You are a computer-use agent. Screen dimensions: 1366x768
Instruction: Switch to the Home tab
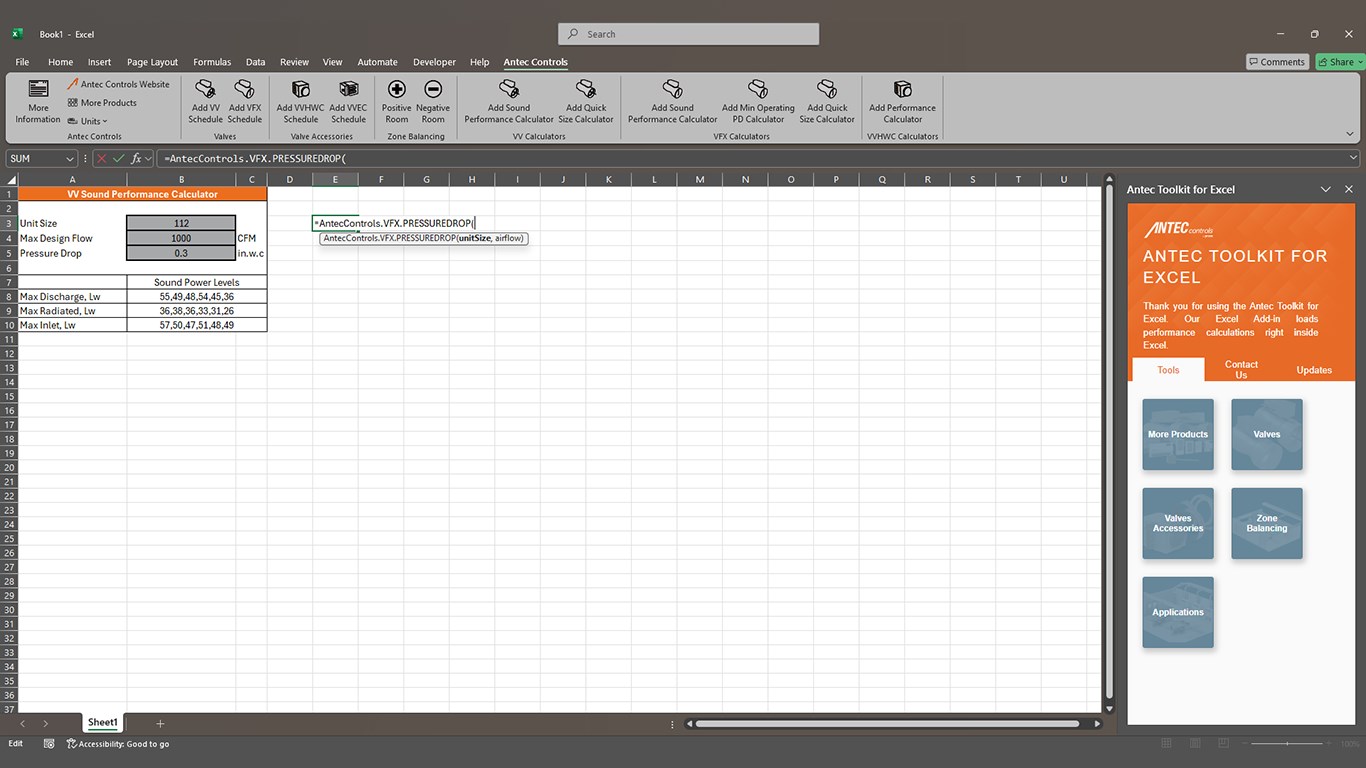pyautogui.click(x=60, y=62)
